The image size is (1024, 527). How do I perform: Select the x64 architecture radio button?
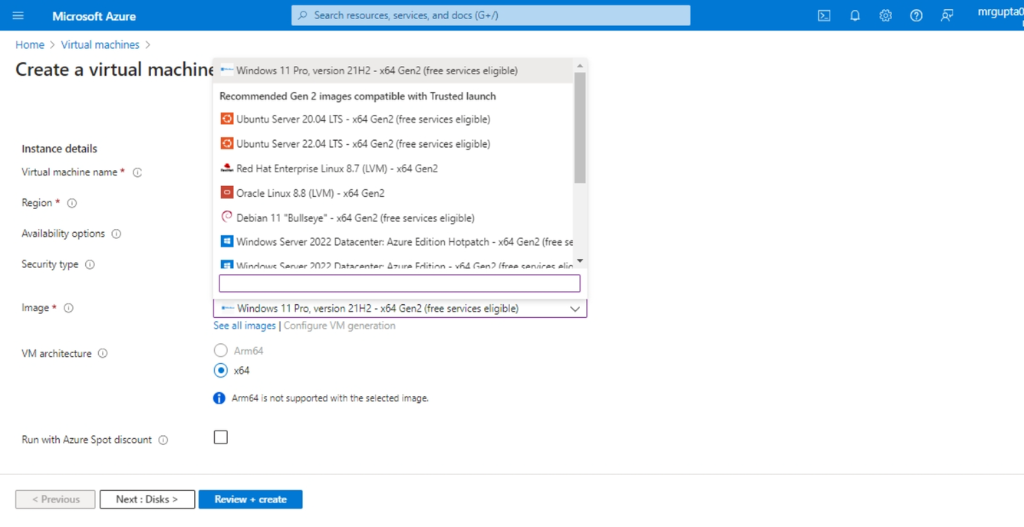[221, 370]
